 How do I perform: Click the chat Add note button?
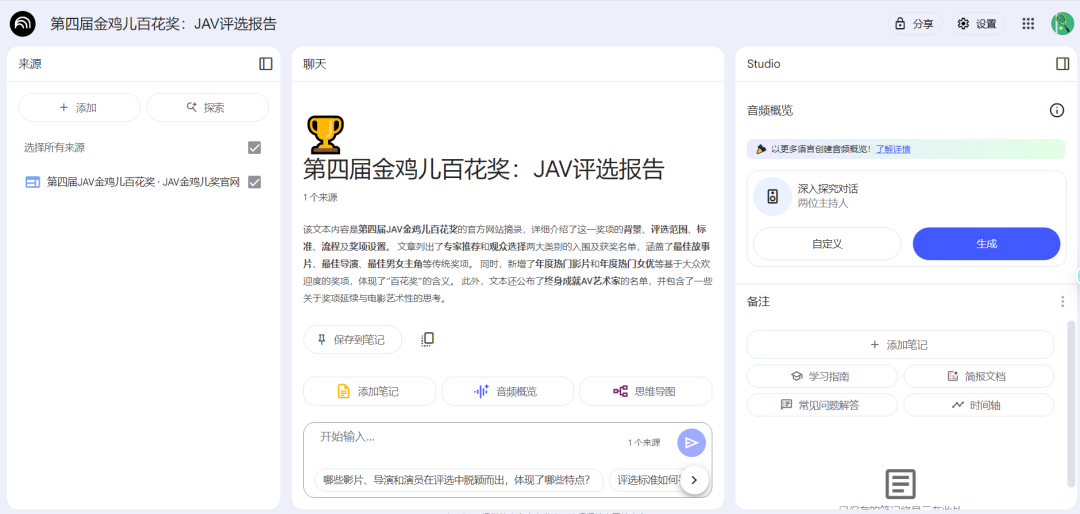[x=369, y=391]
